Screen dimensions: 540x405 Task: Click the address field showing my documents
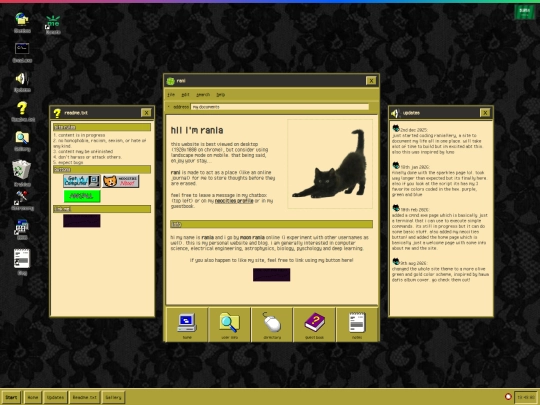(280, 107)
